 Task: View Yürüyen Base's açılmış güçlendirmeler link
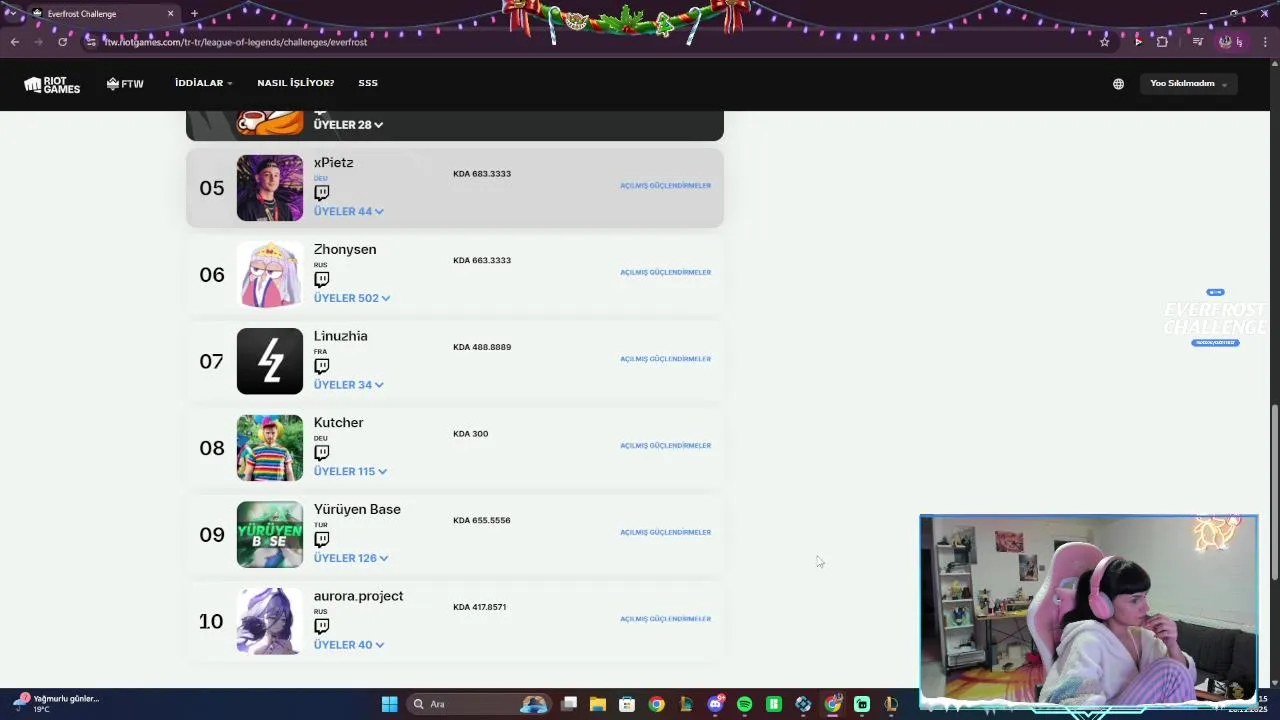point(665,532)
